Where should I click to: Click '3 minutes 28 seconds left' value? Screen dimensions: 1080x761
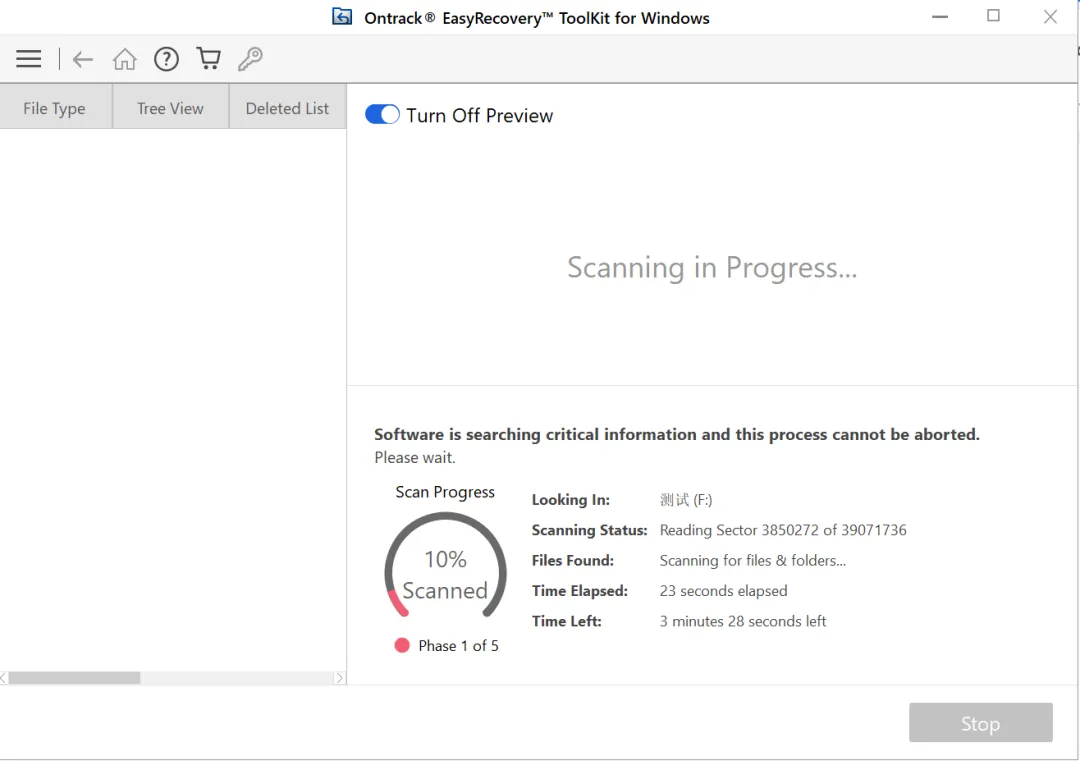(x=742, y=621)
